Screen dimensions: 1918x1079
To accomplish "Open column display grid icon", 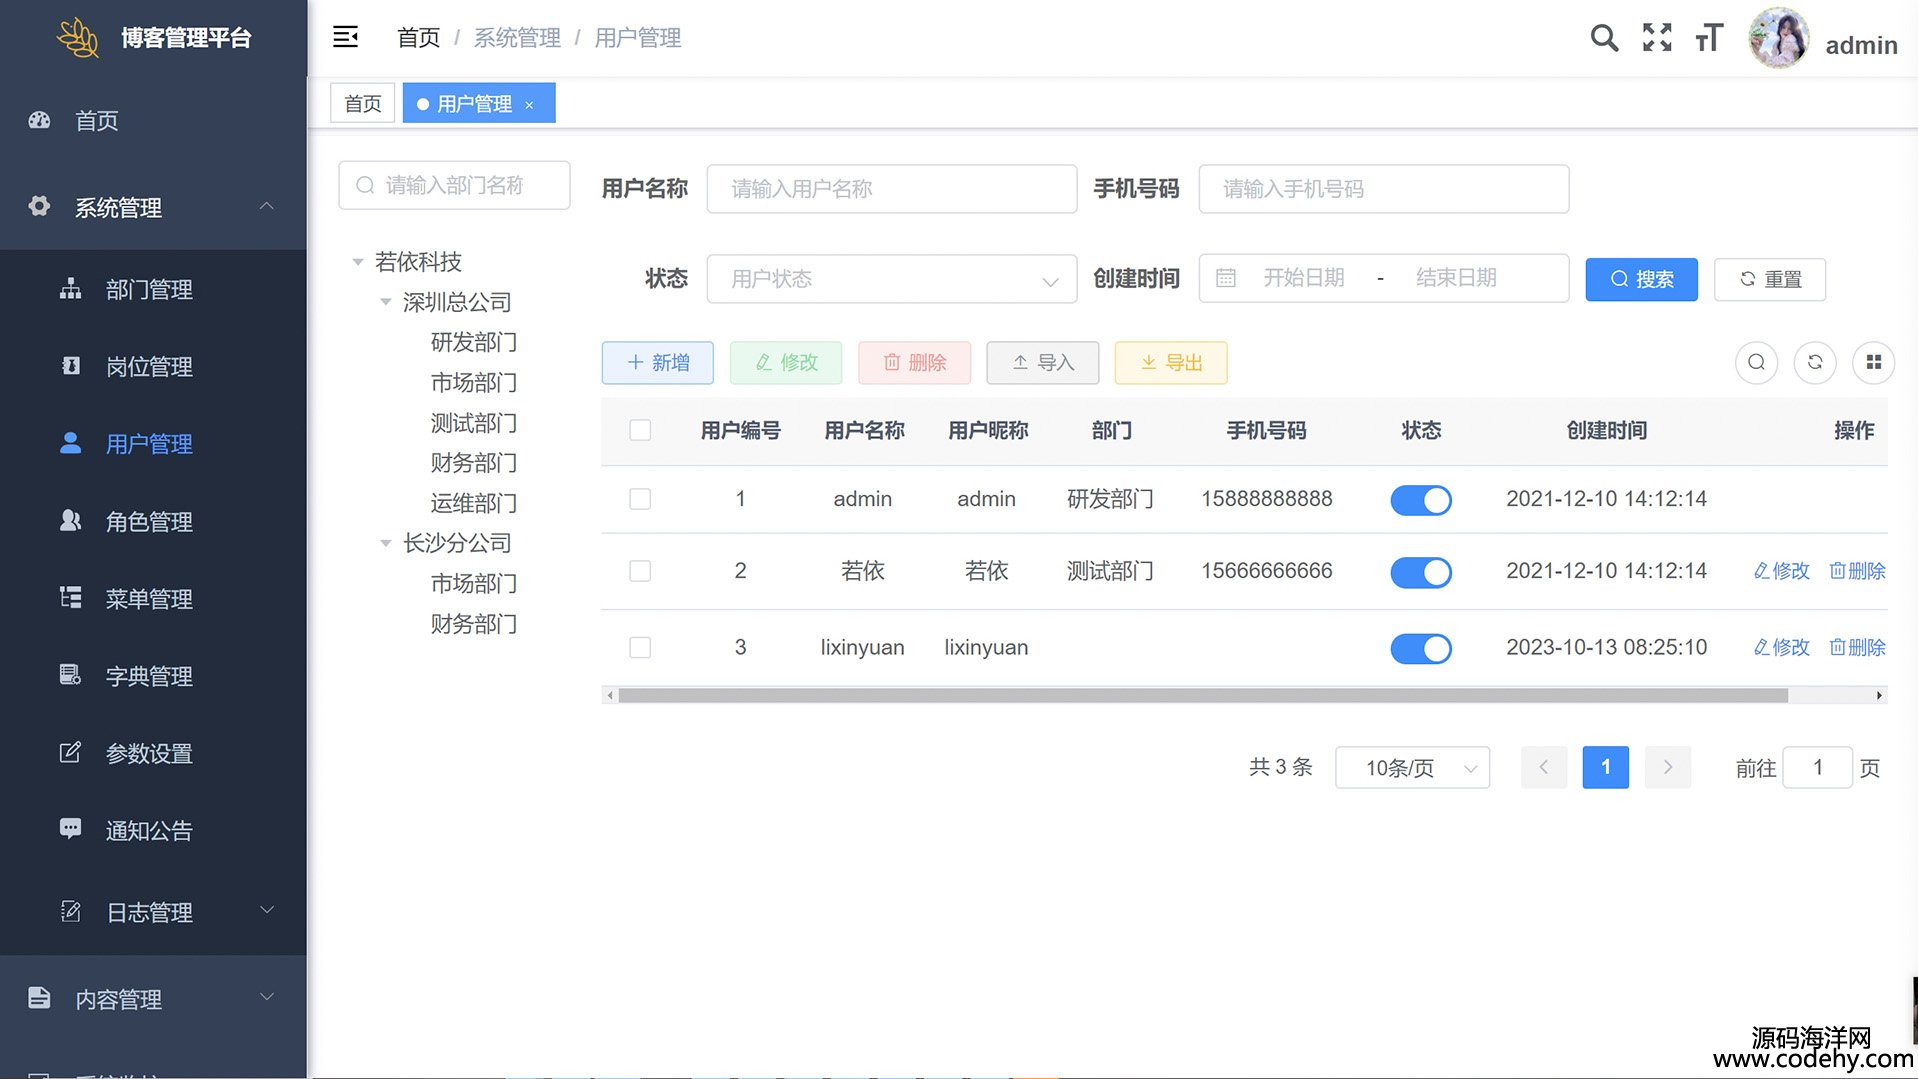I will coord(1873,362).
